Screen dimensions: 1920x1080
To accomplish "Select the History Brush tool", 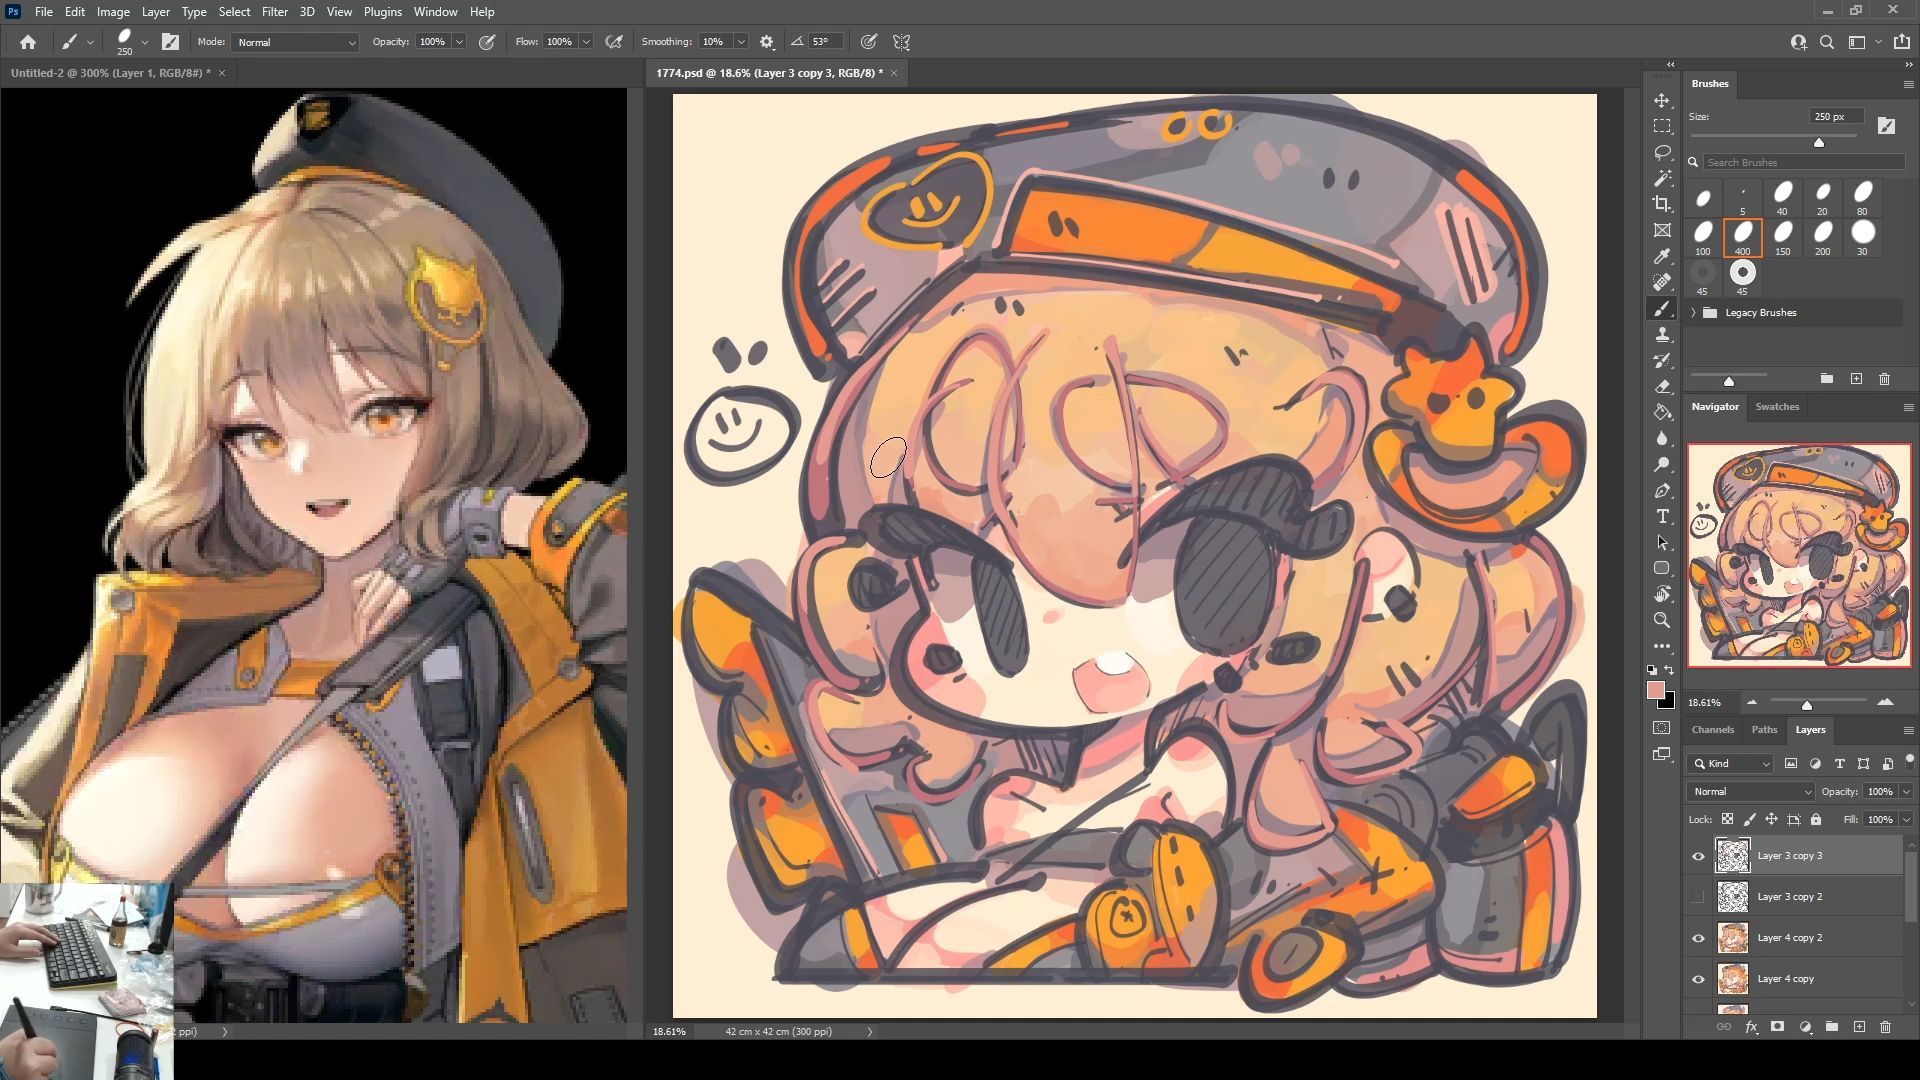I will point(1662,361).
